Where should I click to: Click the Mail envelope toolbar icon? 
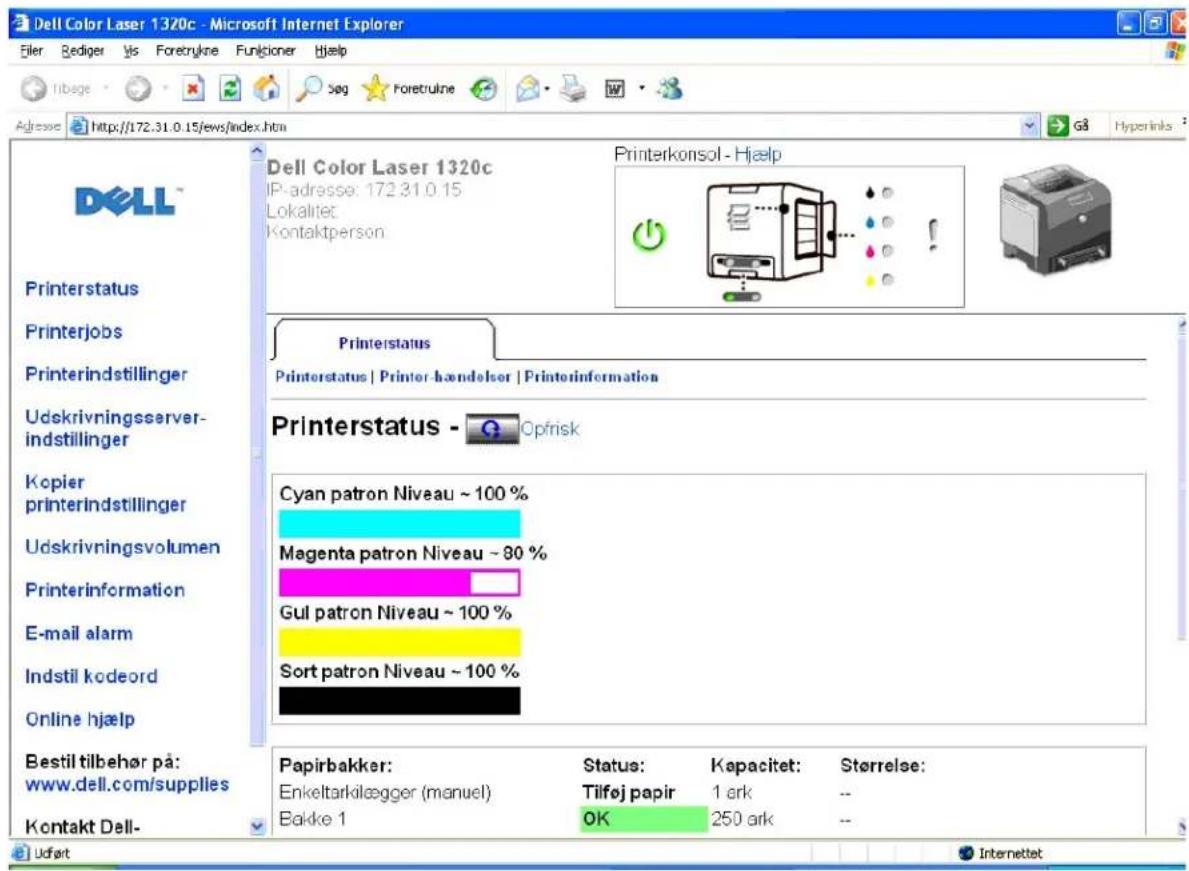pyautogui.click(x=528, y=89)
